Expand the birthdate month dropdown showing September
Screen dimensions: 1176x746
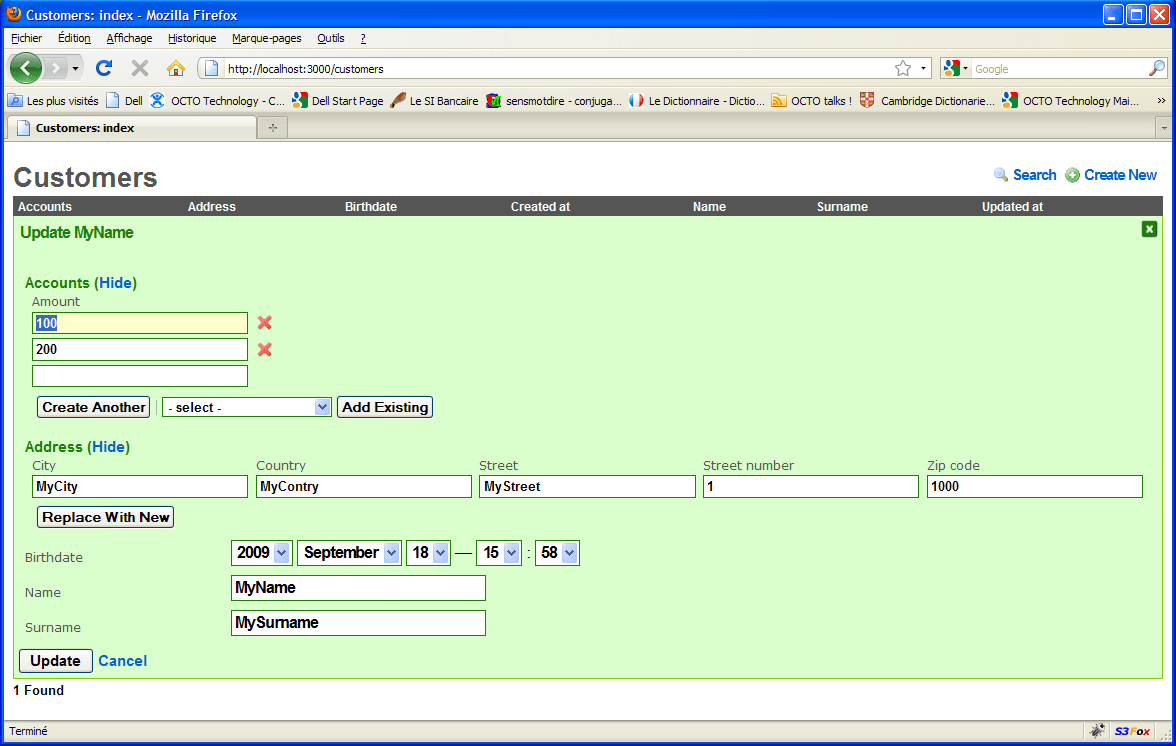[x=349, y=553]
